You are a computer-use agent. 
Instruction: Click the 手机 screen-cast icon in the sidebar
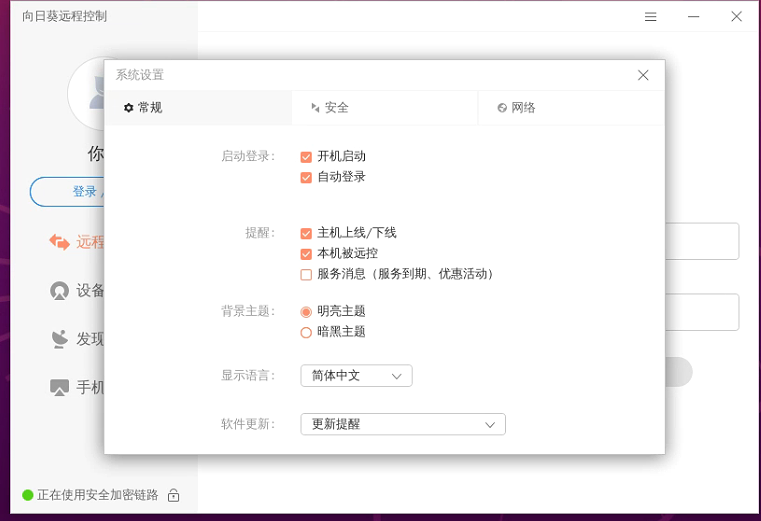[x=60, y=387]
